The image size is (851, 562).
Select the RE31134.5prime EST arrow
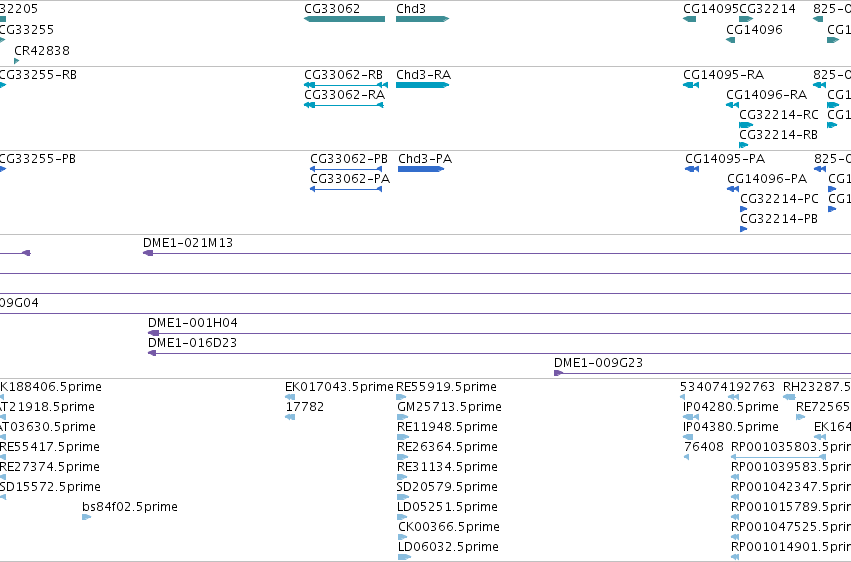(x=402, y=477)
